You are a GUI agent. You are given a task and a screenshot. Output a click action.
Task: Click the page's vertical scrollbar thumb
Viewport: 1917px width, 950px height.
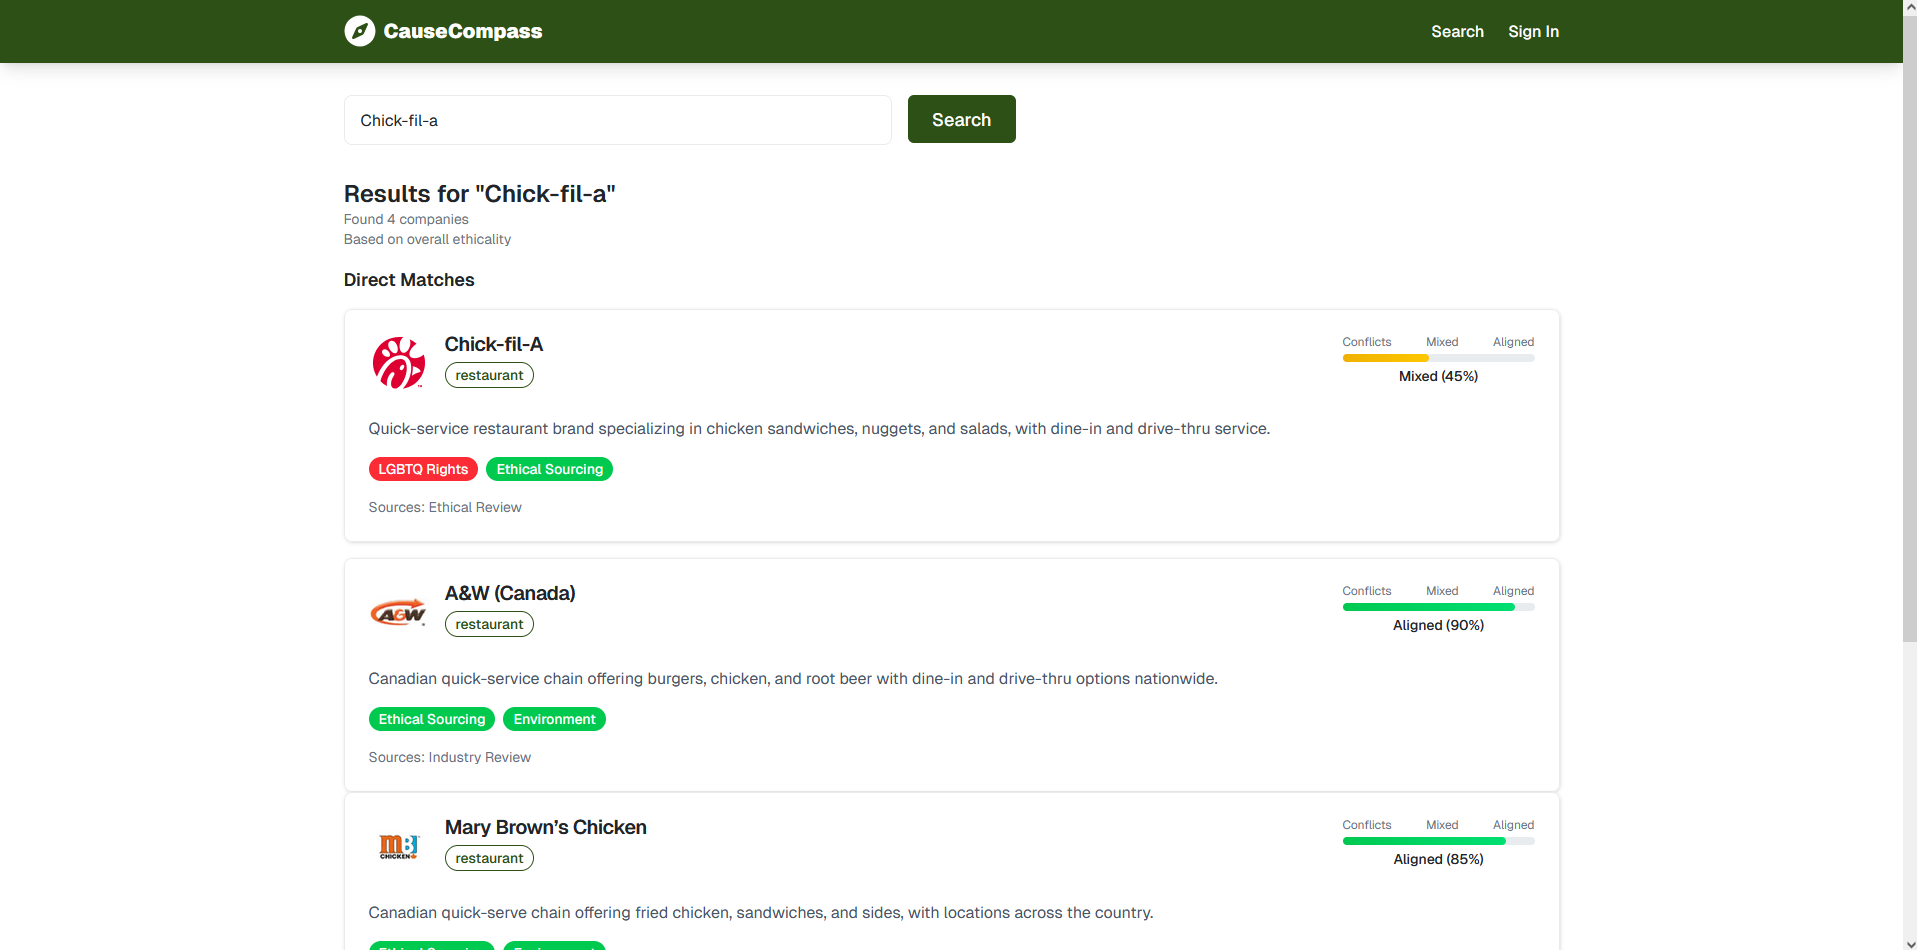coord(1909,328)
